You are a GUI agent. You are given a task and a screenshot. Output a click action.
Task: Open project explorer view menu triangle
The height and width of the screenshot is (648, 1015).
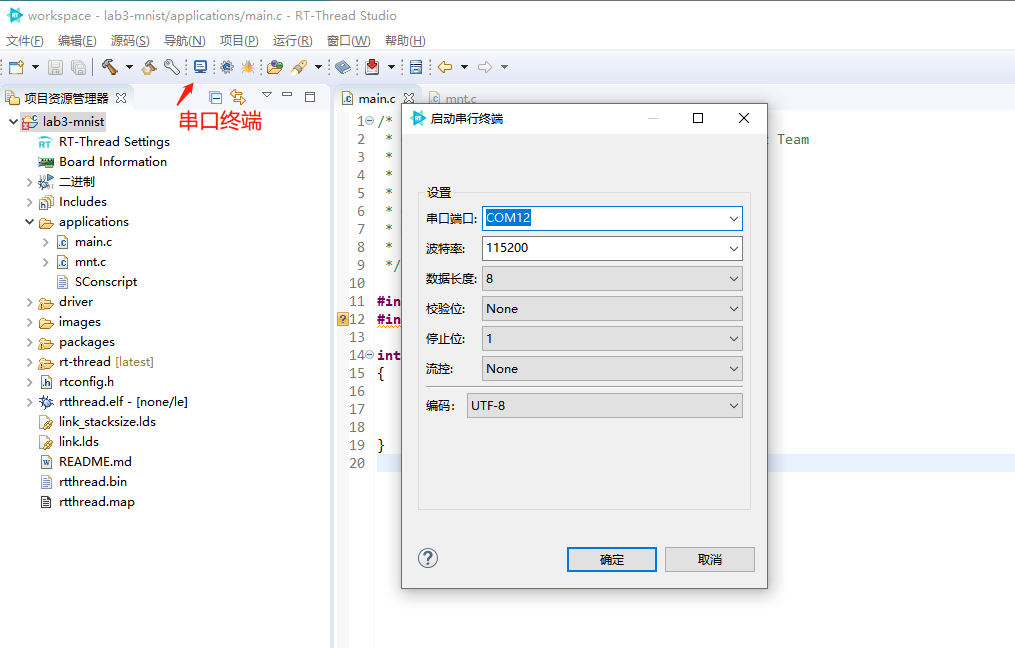(267, 95)
